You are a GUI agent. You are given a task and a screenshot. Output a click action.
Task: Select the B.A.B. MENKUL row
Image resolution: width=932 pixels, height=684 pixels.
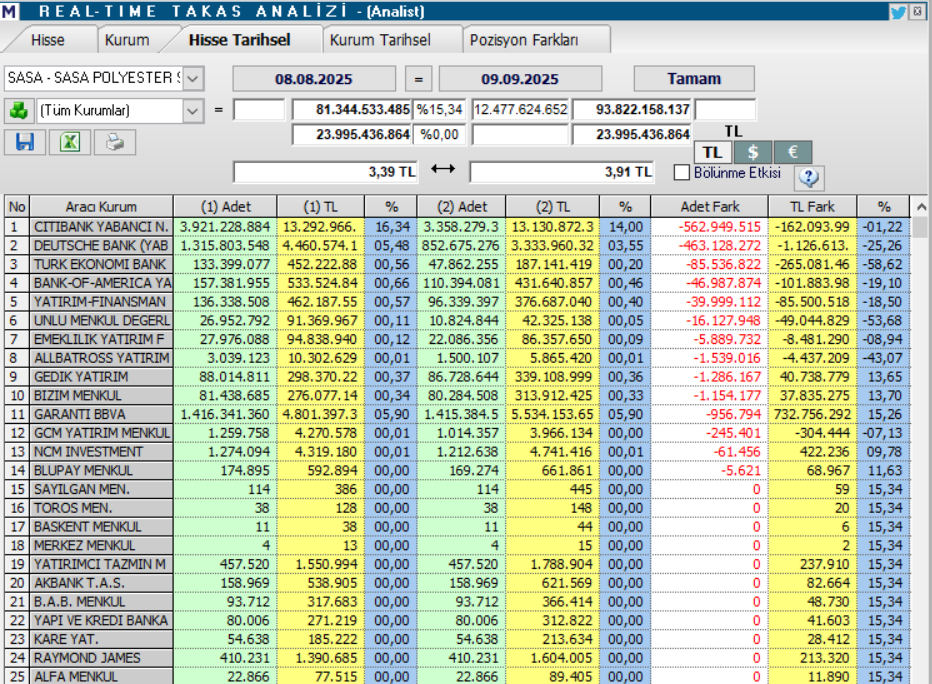click(x=458, y=601)
